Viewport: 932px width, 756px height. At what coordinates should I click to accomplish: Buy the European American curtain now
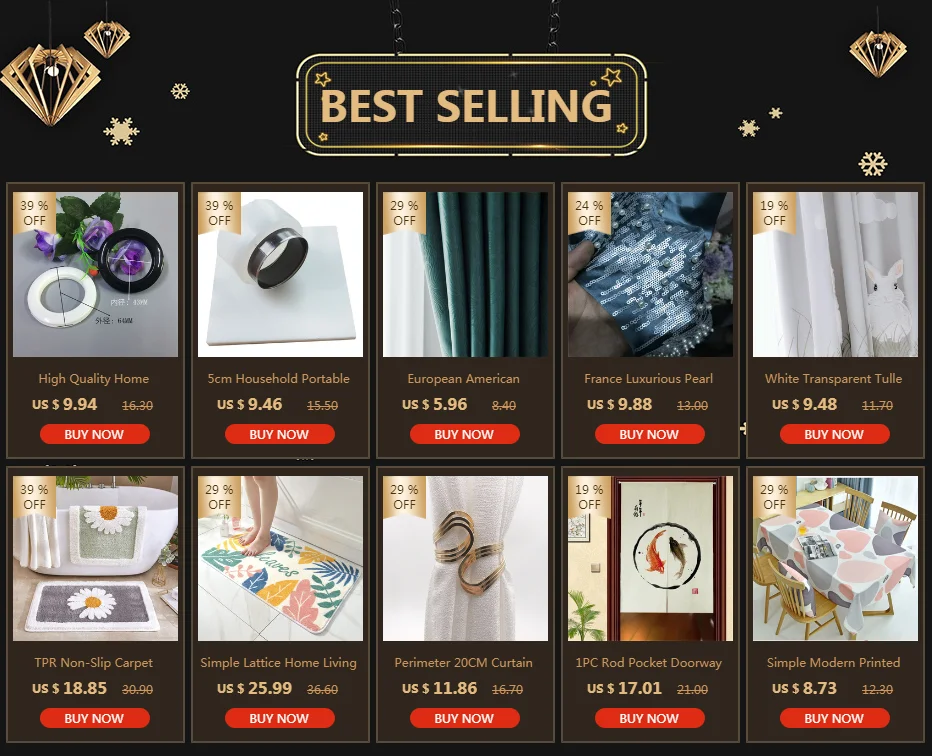click(x=464, y=434)
